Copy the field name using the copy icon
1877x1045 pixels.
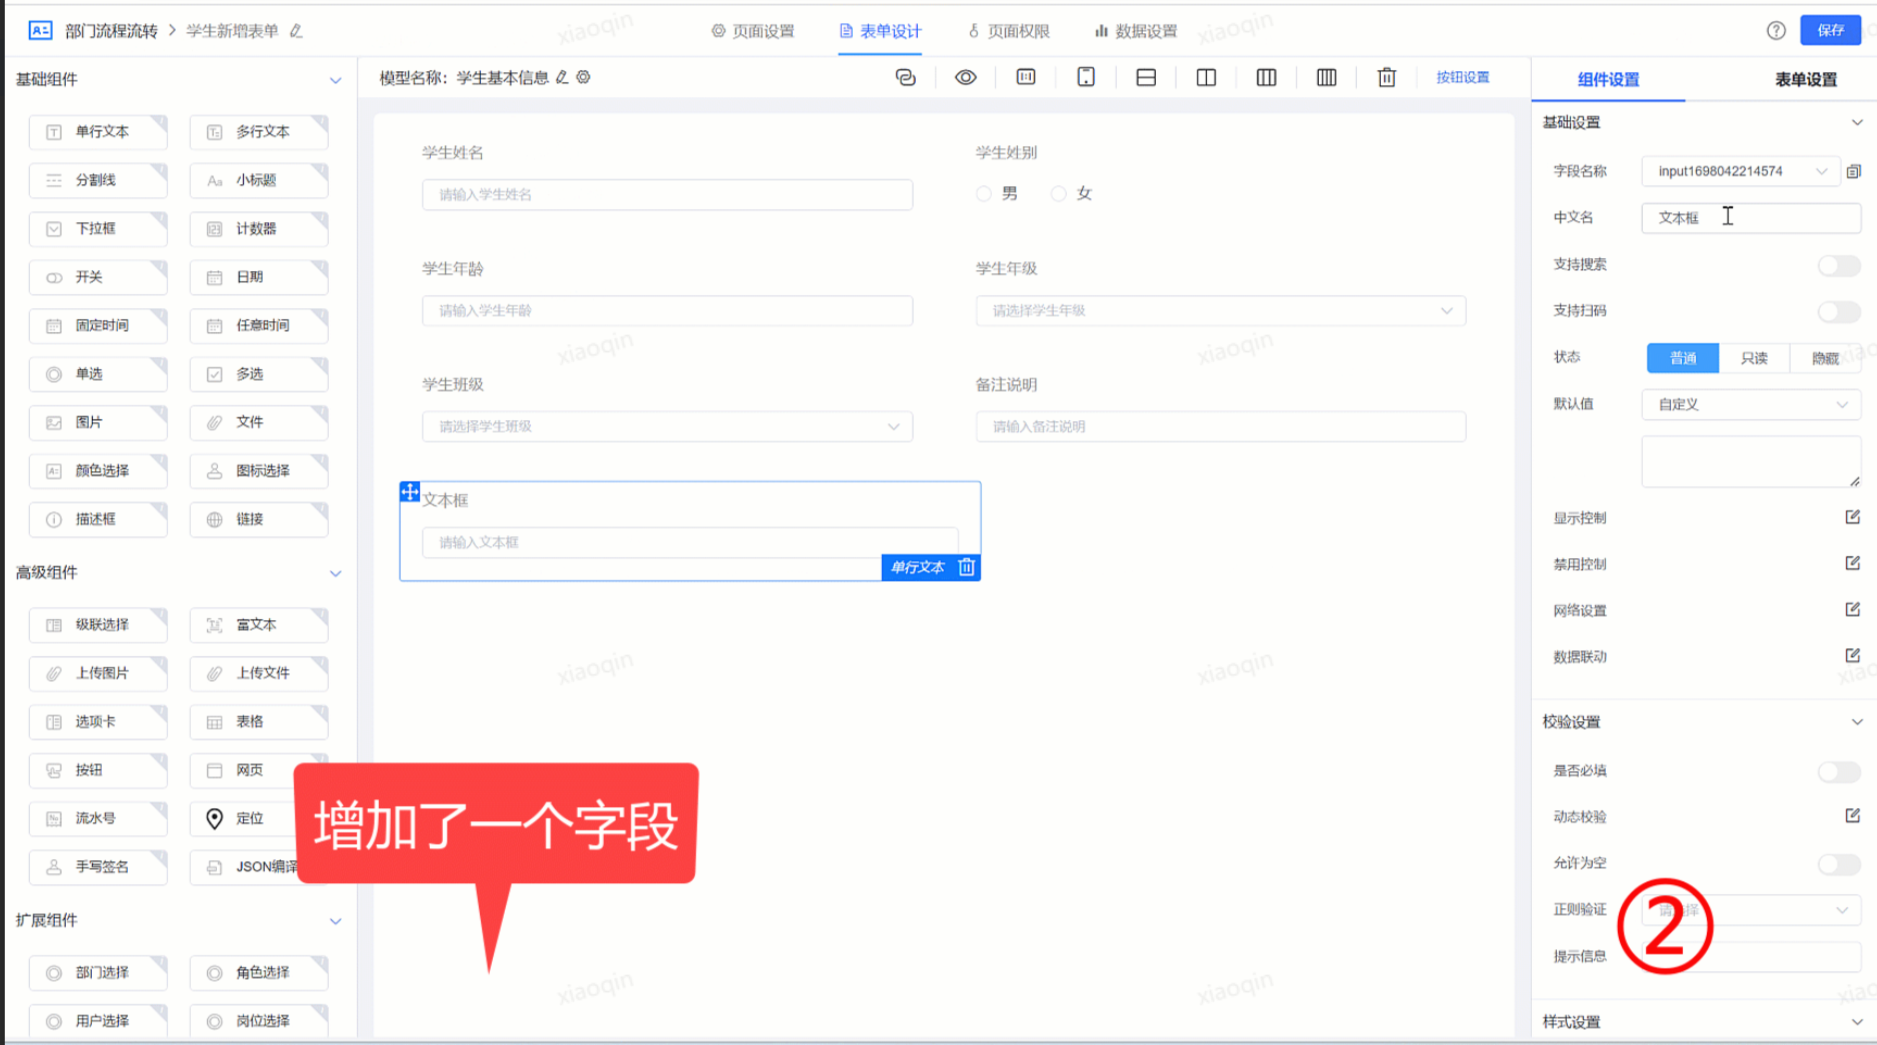point(1855,171)
